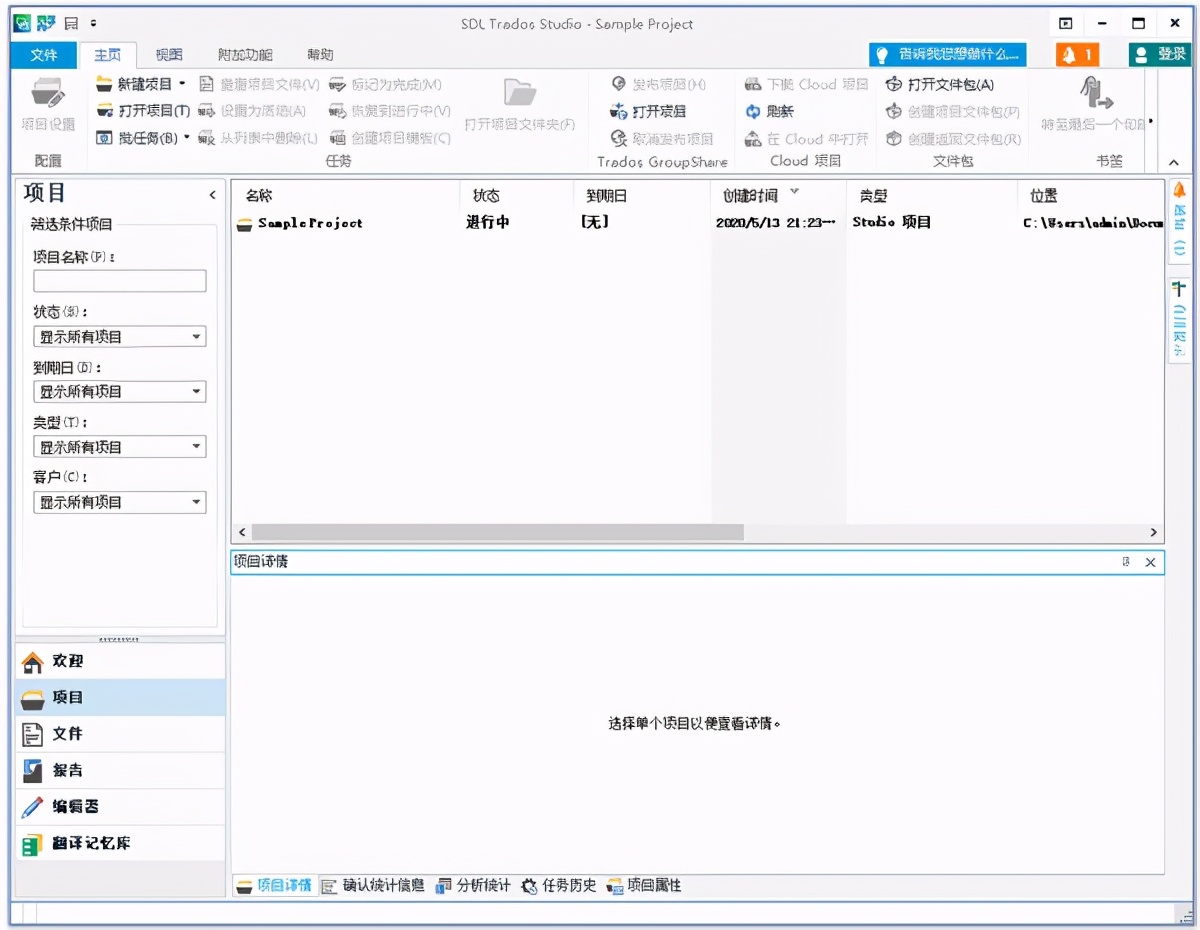Collapse the 项目 filter panel with the < arrow
Viewport: 1200px width, 930px height.
[x=212, y=195]
